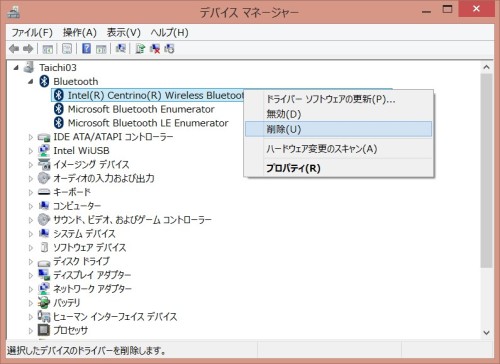Click the show/hide console tree toolbar icon

(x=48, y=49)
